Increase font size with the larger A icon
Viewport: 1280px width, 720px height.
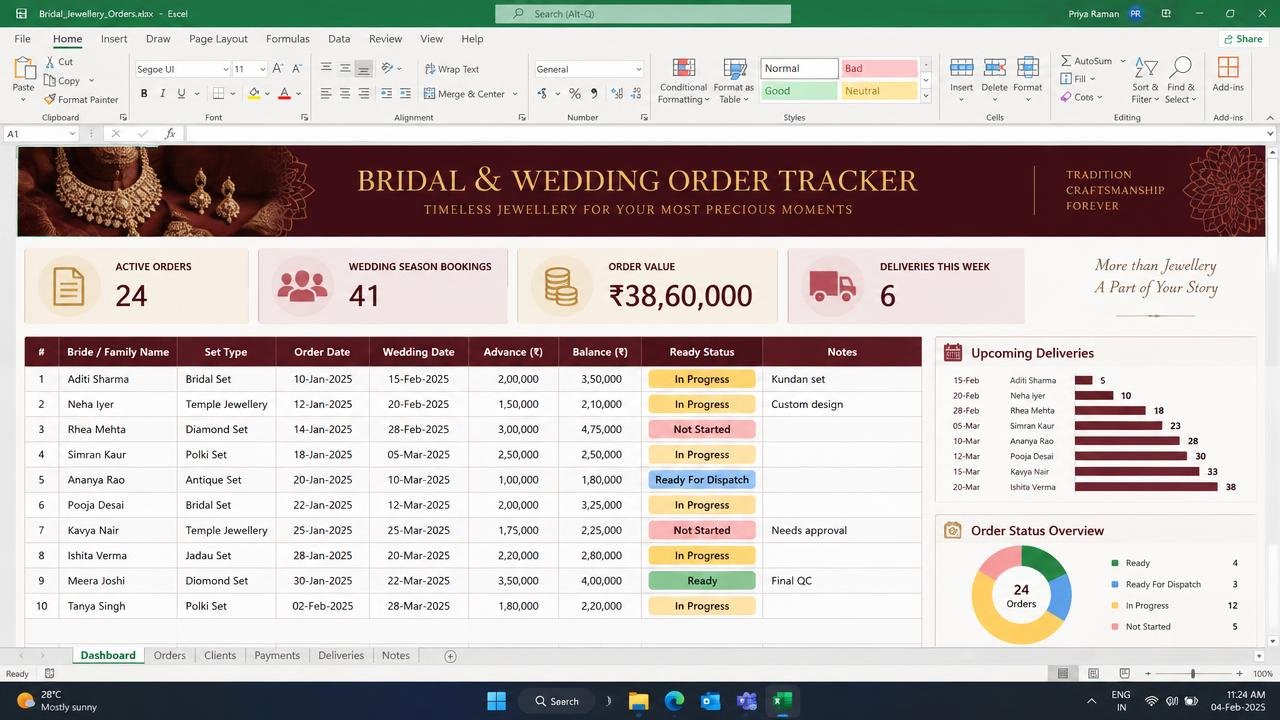click(279, 69)
